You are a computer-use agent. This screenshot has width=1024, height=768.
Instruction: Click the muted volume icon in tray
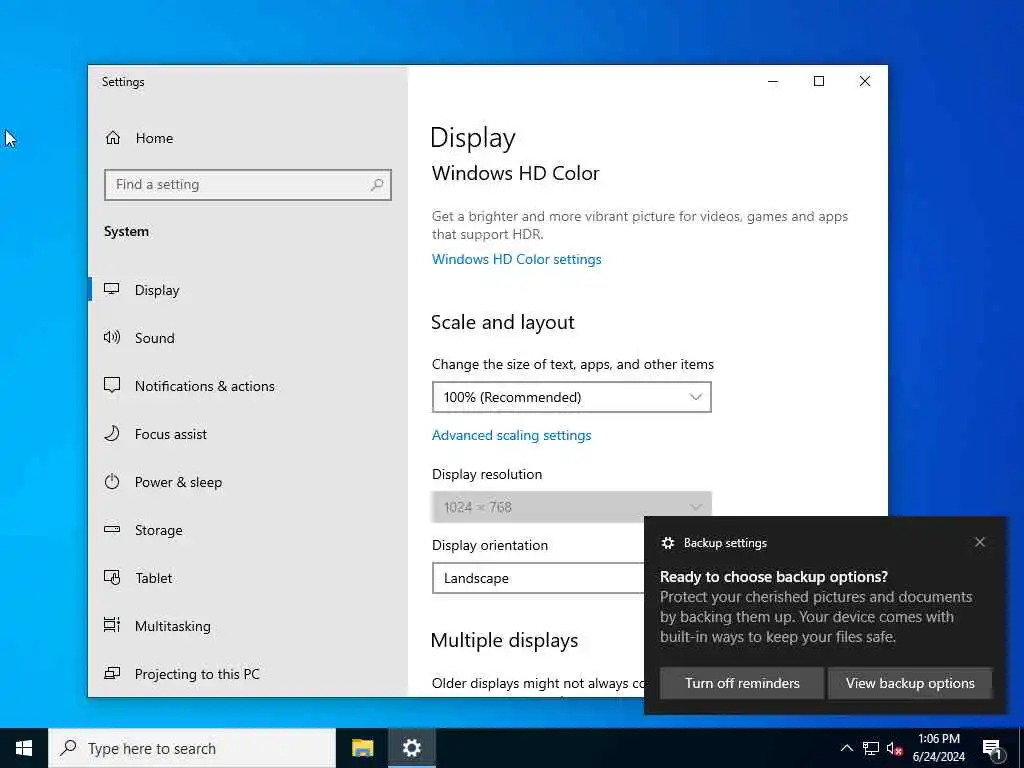[x=895, y=748]
